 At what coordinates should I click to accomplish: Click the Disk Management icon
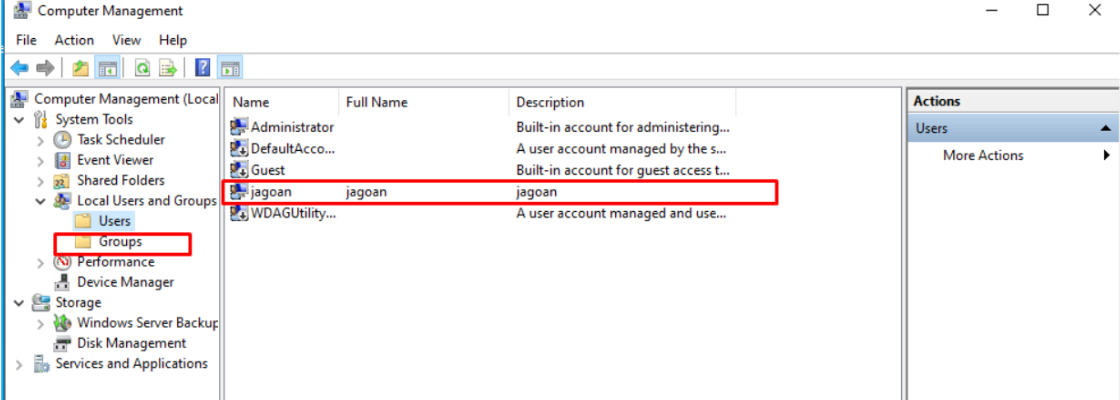pos(63,344)
